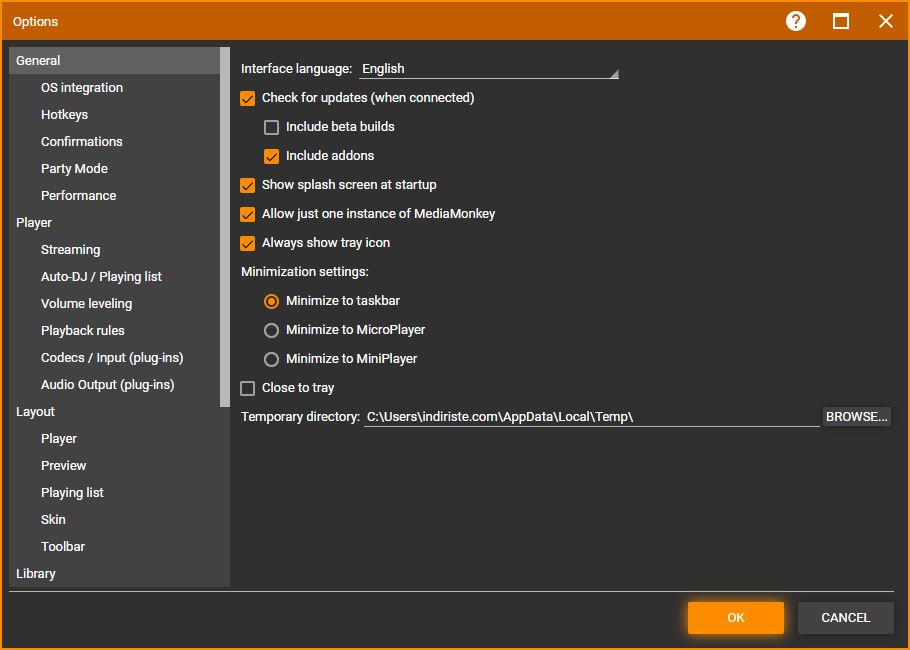Viewport: 910px width, 650px height.
Task: Enable Close to tray checkbox
Action: 248,388
